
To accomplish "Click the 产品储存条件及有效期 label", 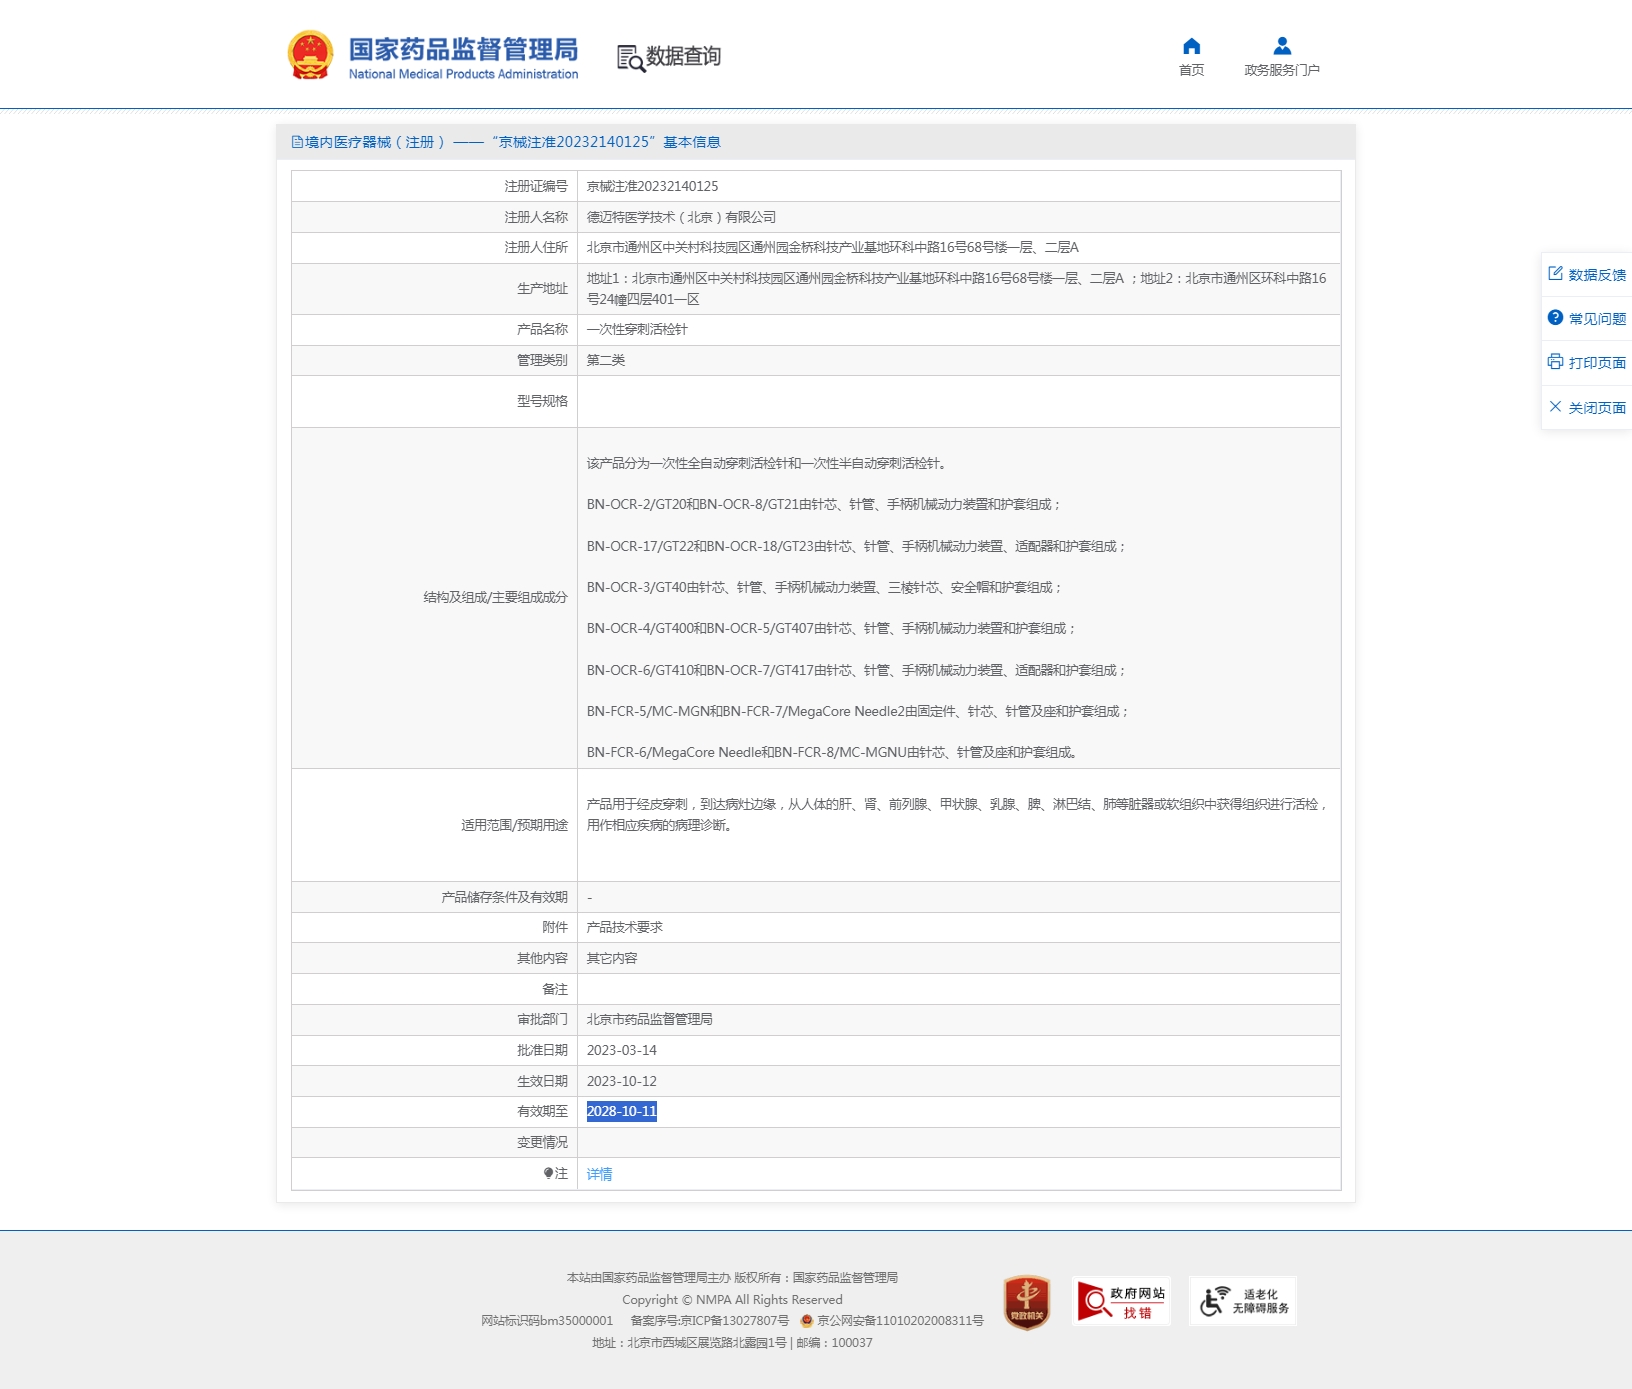I will (x=504, y=897).
